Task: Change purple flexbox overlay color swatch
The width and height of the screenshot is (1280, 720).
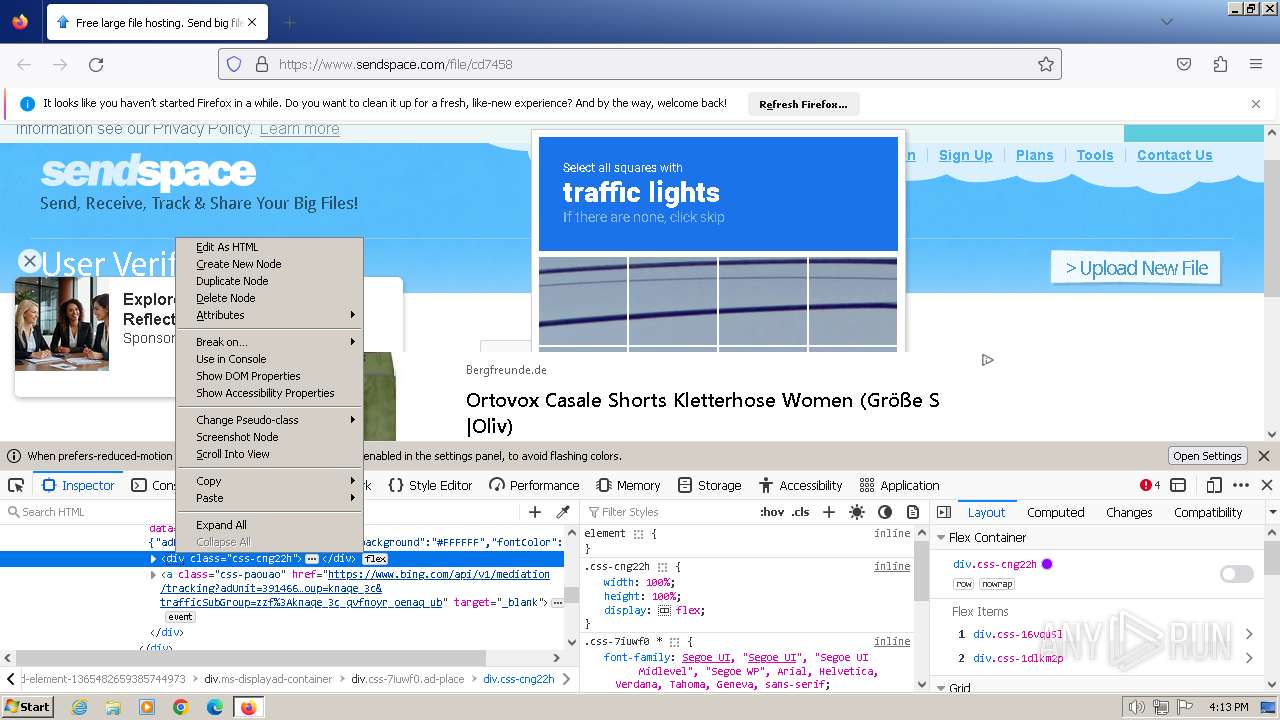Action: click(1047, 564)
